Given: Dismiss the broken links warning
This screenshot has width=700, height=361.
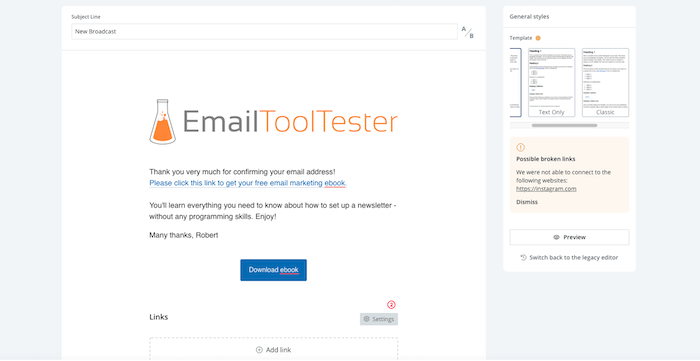Looking at the screenshot, I should point(527,202).
